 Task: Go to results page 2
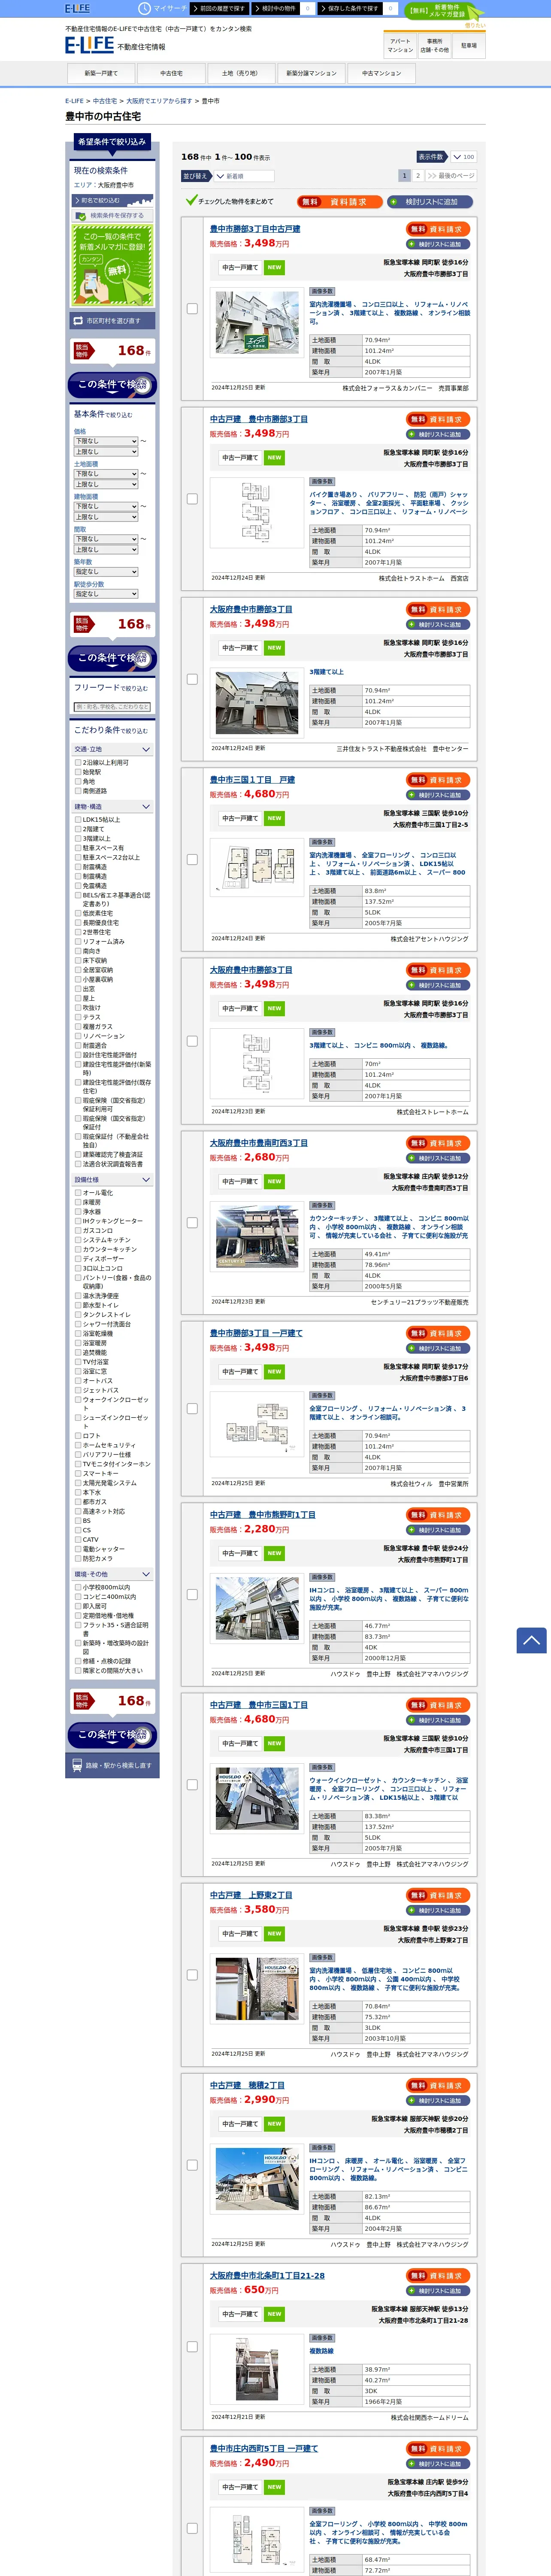[x=418, y=175]
